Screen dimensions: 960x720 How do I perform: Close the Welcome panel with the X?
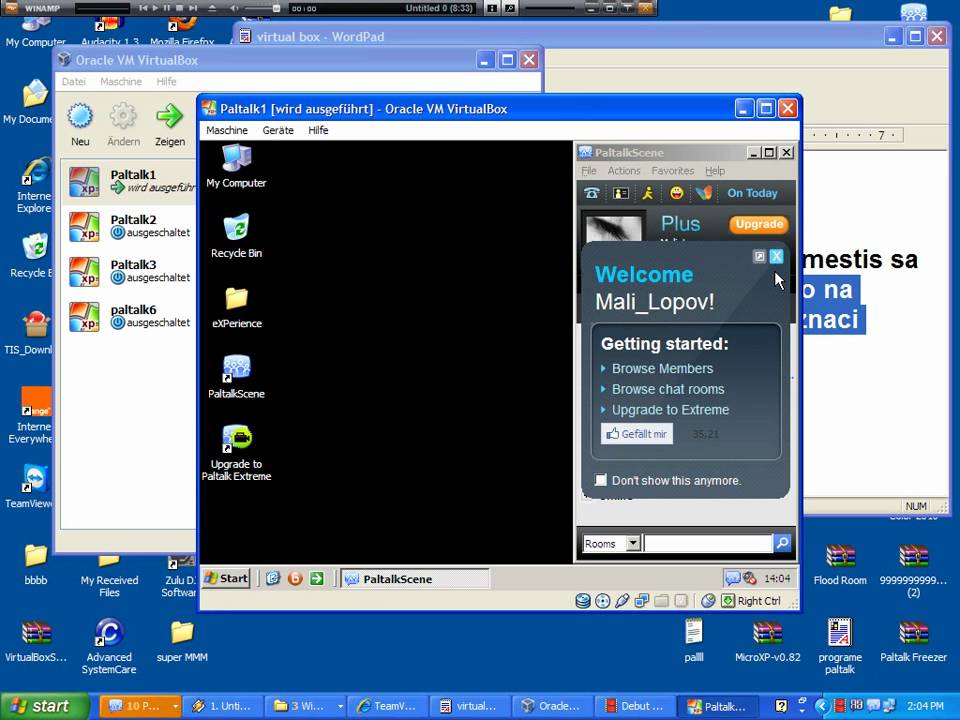tap(776, 257)
